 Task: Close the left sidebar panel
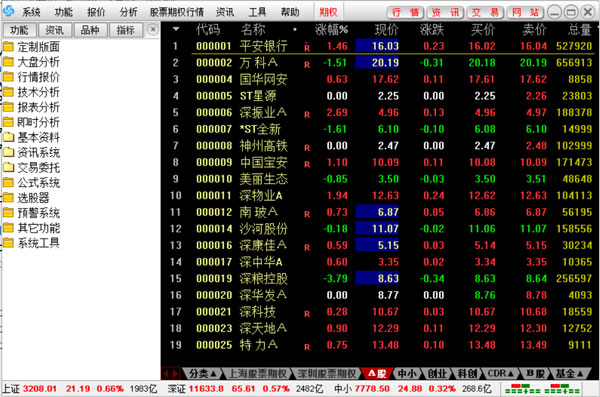coord(153,29)
